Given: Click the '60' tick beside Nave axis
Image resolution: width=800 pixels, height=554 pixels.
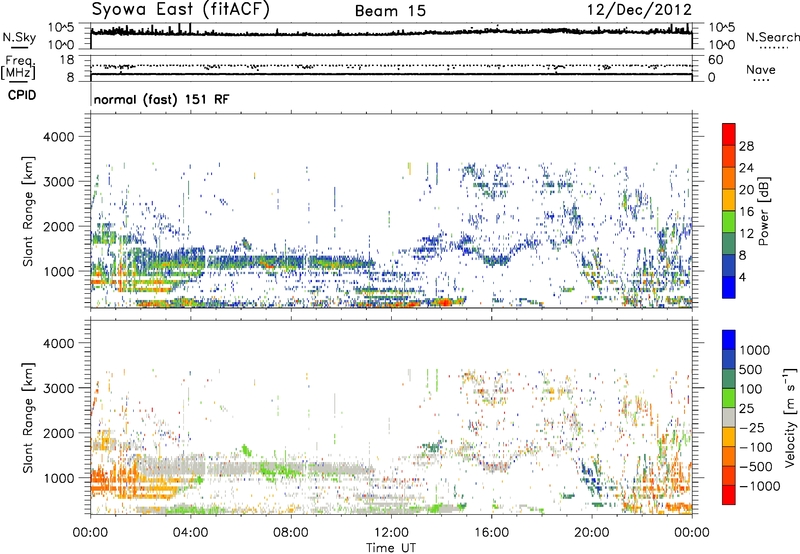Looking at the screenshot, I should click(x=715, y=60).
